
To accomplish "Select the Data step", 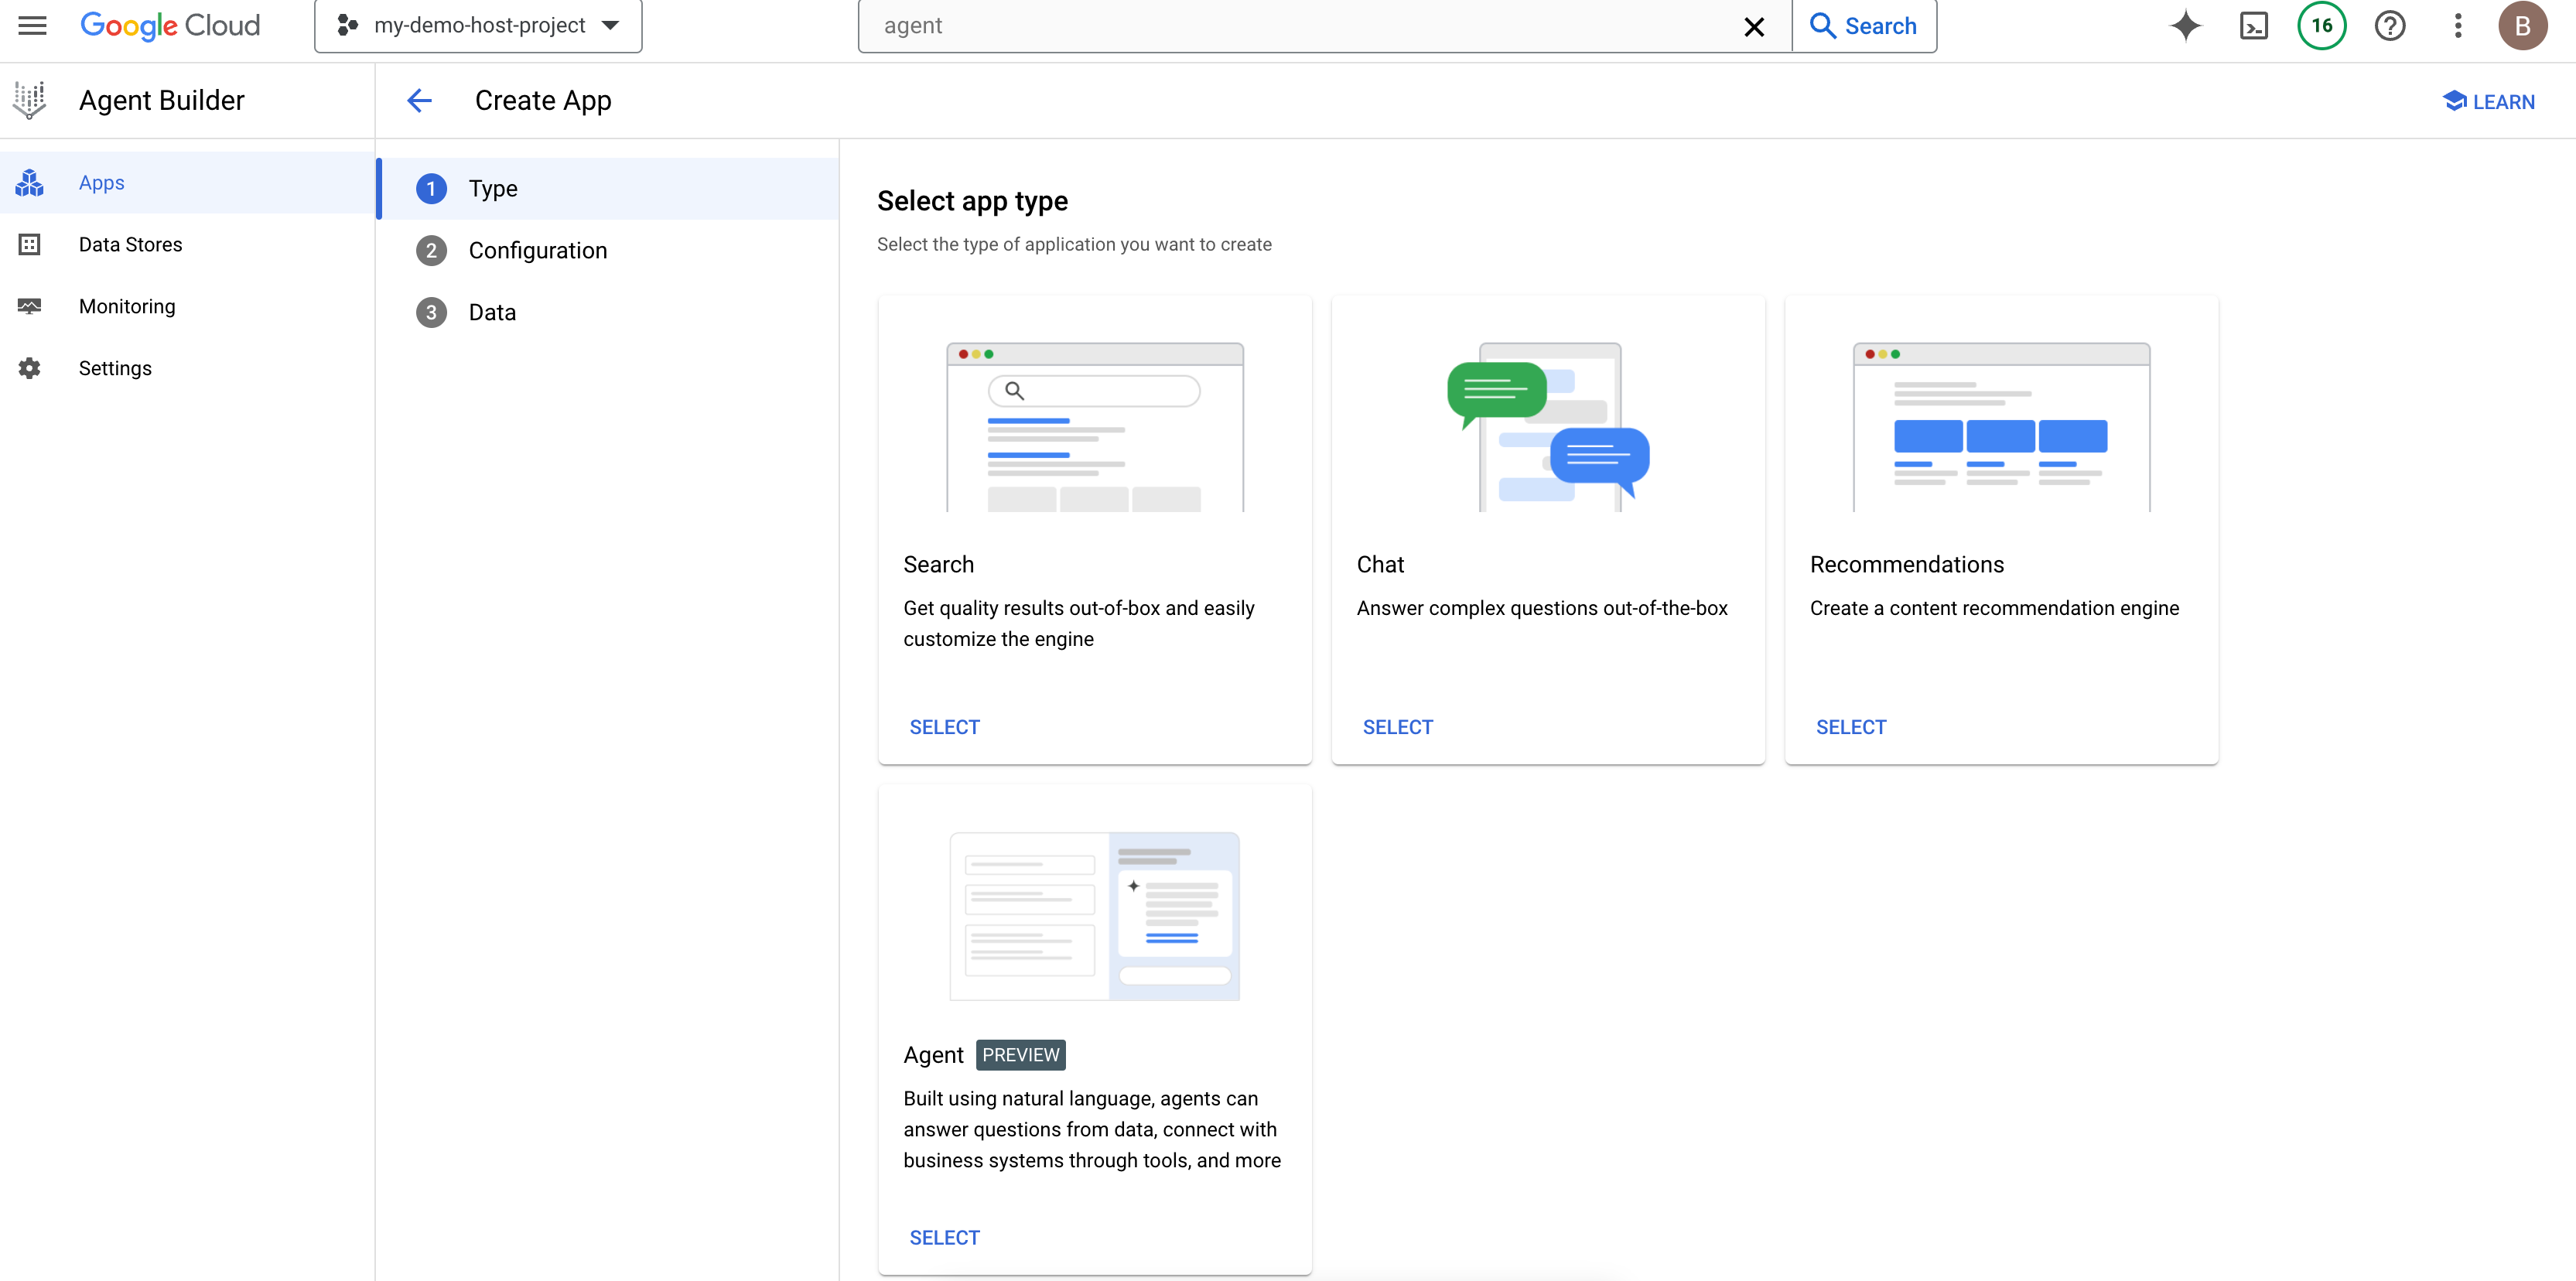I will 492,313.
